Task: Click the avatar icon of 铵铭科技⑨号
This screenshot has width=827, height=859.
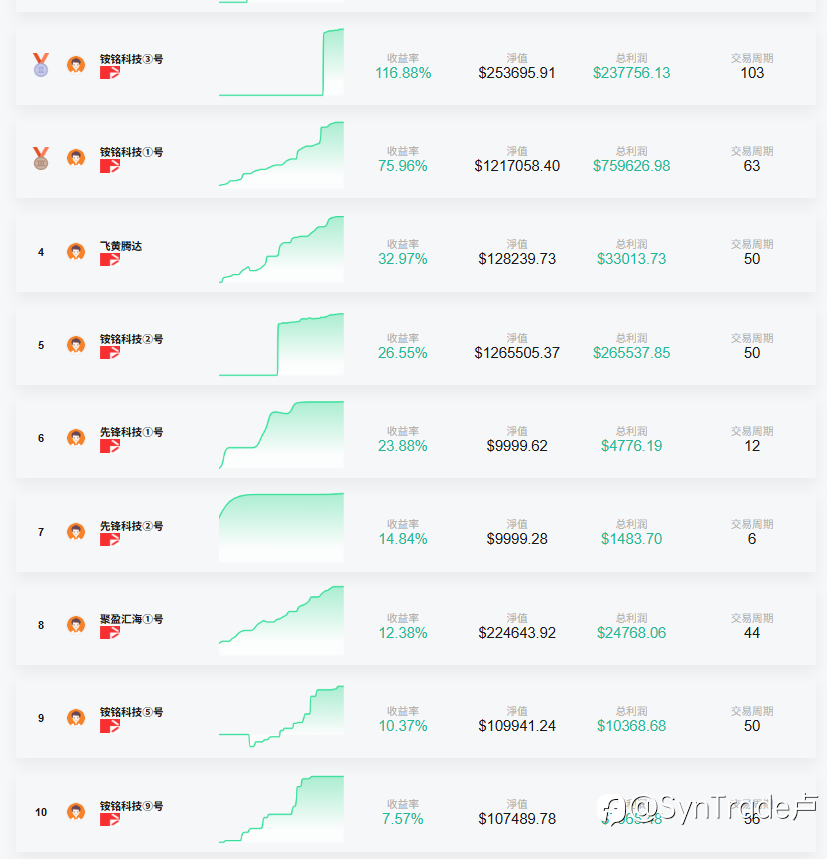Action: 76,812
